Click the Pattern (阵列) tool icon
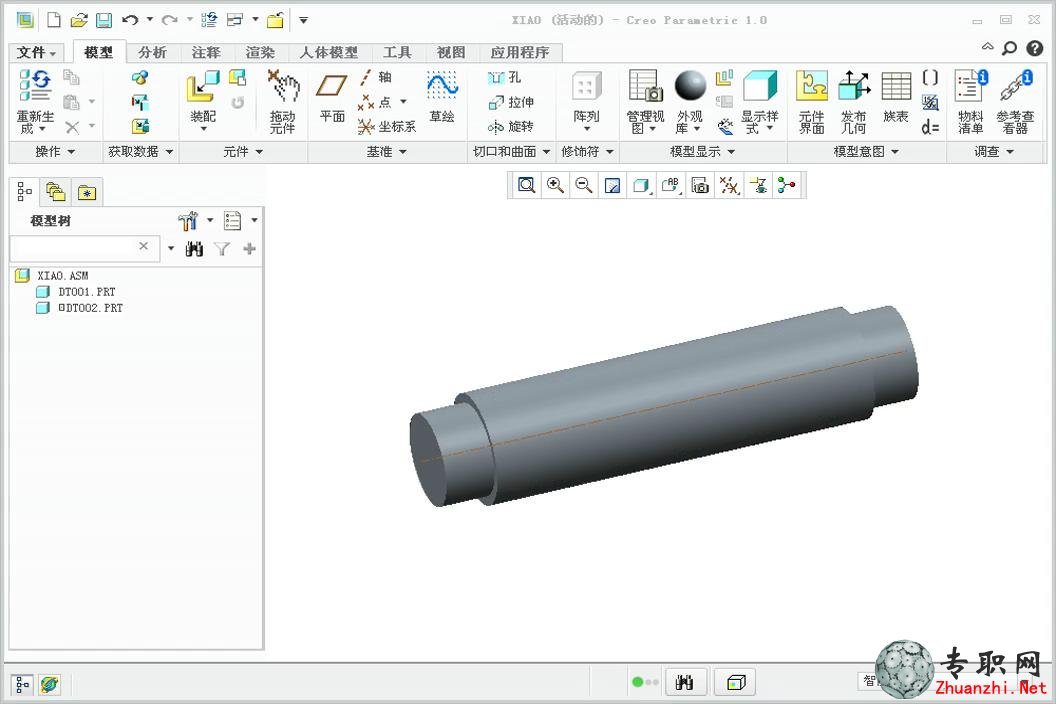Viewport: 1056px width, 704px height. [587, 86]
